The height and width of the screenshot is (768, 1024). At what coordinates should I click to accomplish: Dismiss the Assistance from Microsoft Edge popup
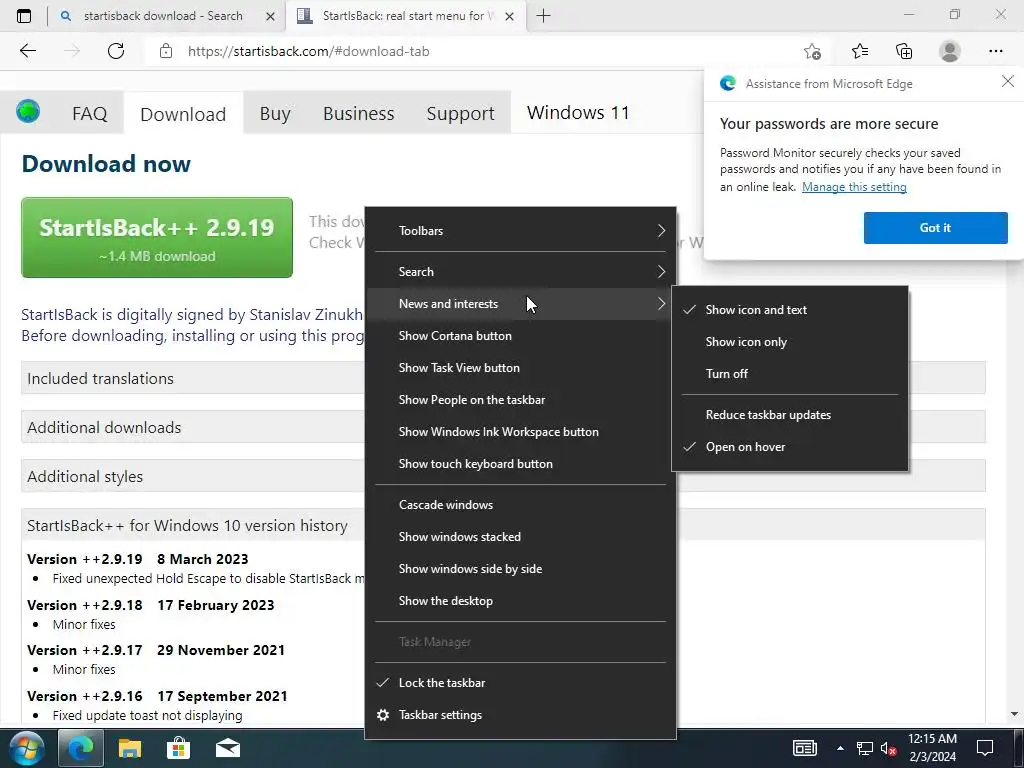coord(1008,81)
